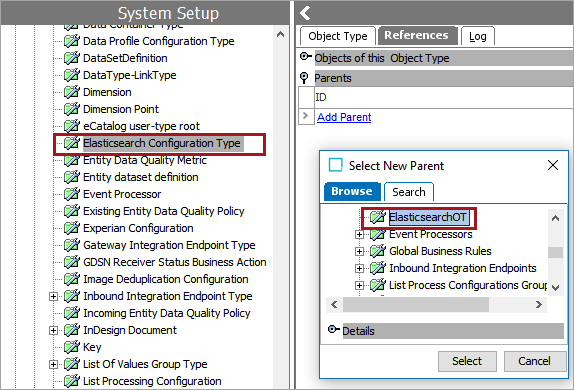Image resolution: width=574 pixels, height=390 pixels.
Task: Select ElasticsearchOT in the parent dialog
Action: click(x=428, y=217)
